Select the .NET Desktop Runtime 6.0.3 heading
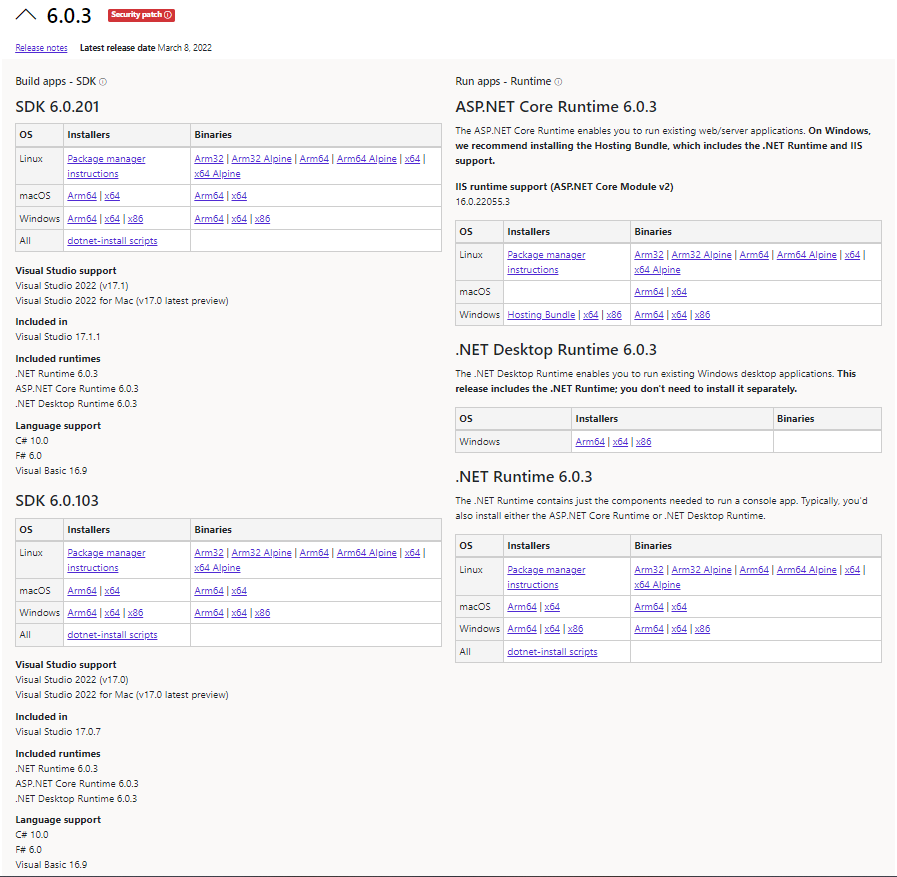This screenshot has width=897, height=877. 556,350
